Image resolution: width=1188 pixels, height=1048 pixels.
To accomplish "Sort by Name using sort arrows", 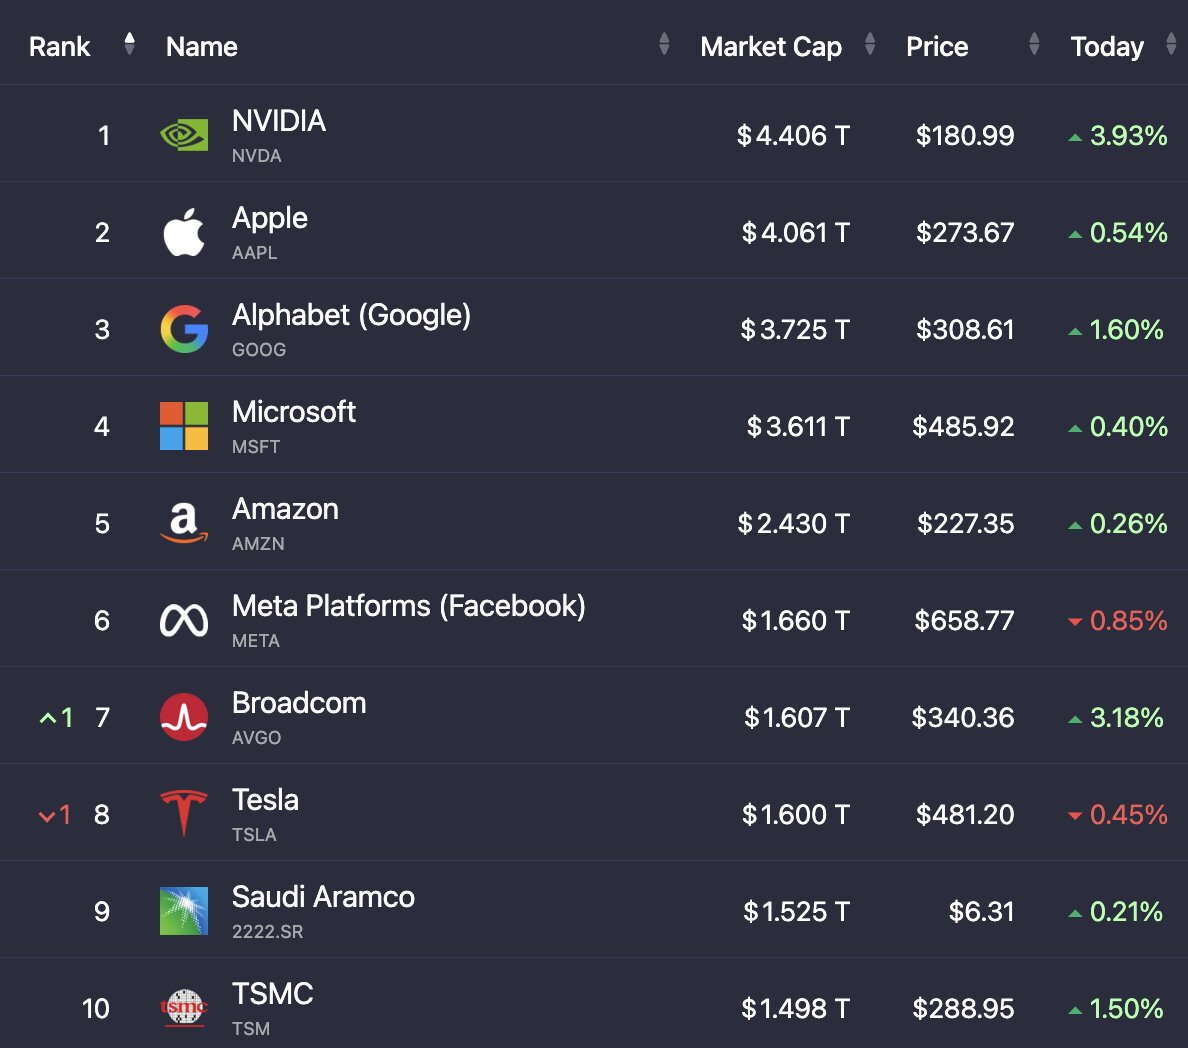I will pyautogui.click(x=664, y=44).
